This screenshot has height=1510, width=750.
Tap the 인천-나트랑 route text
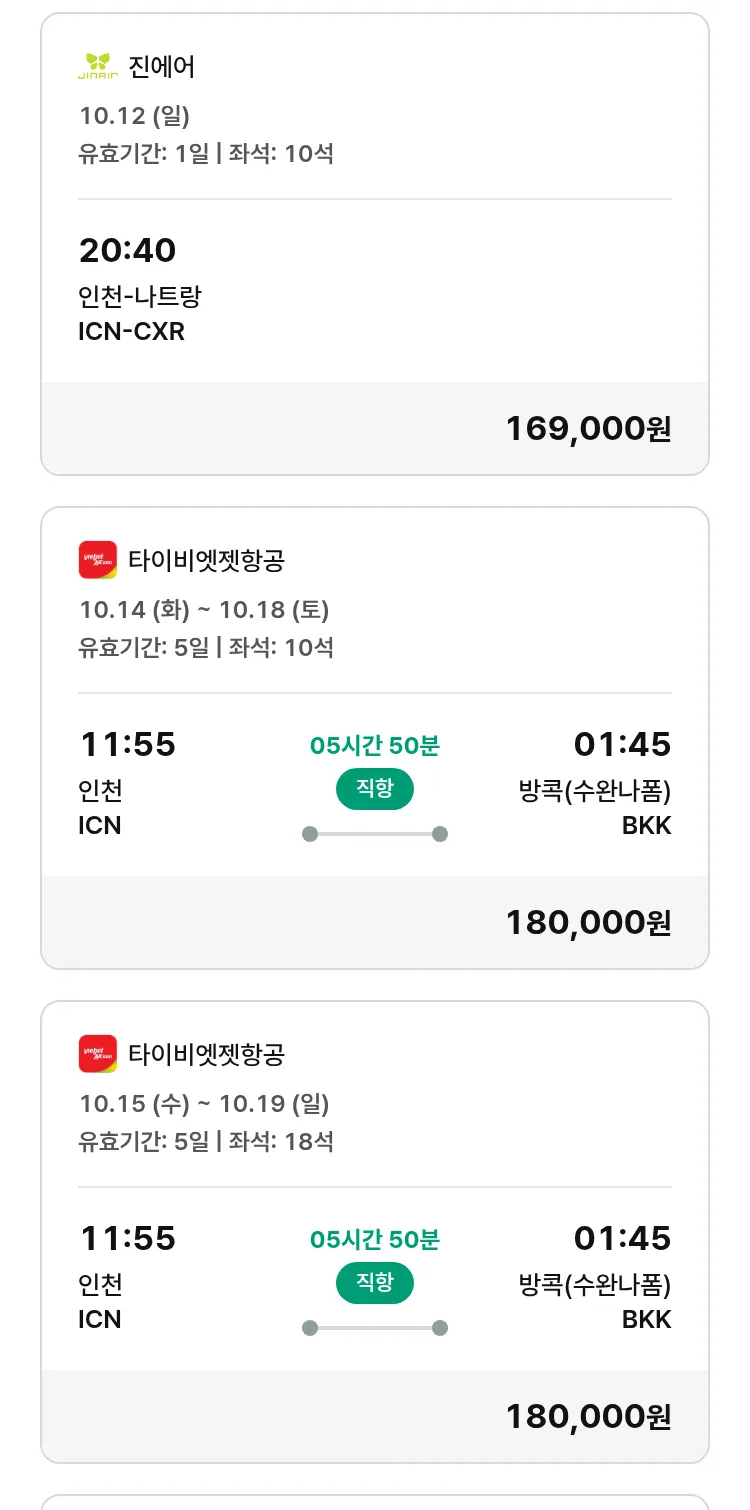coord(140,298)
